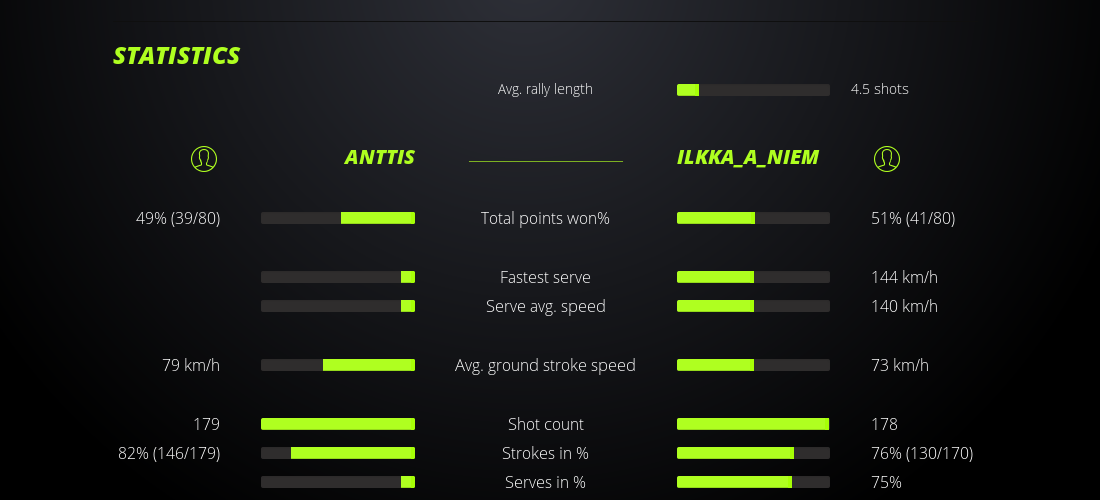Click ILKKA_A_NIEM Serves in % bar
Screen dimensions: 1100x500
[753, 482]
